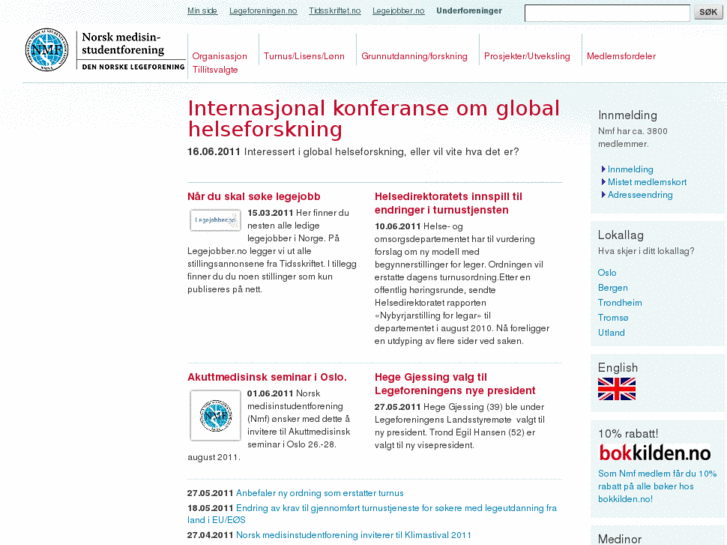Select Prosjekter/Utveksling menu

tap(527, 56)
